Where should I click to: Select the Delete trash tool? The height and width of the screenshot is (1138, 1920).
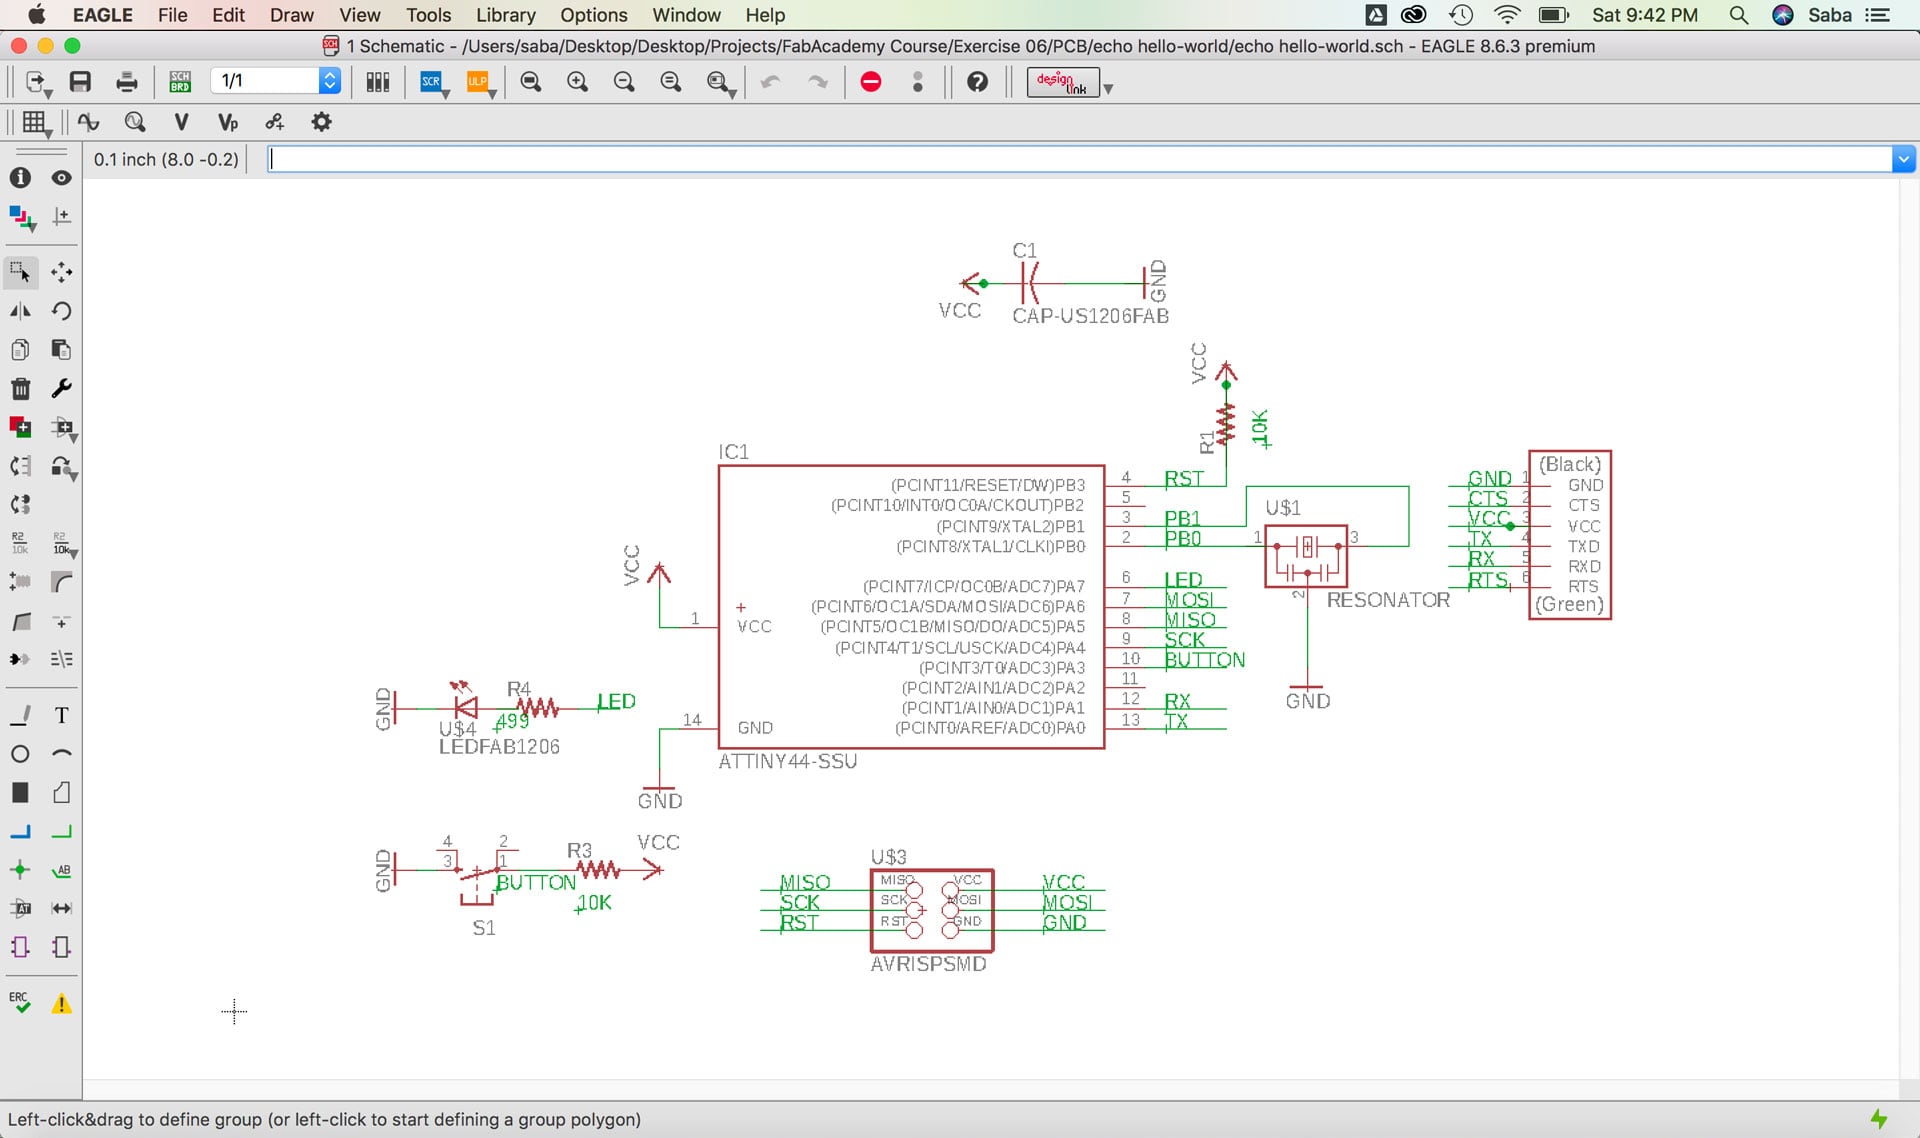pyautogui.click(x=20, y=389)
